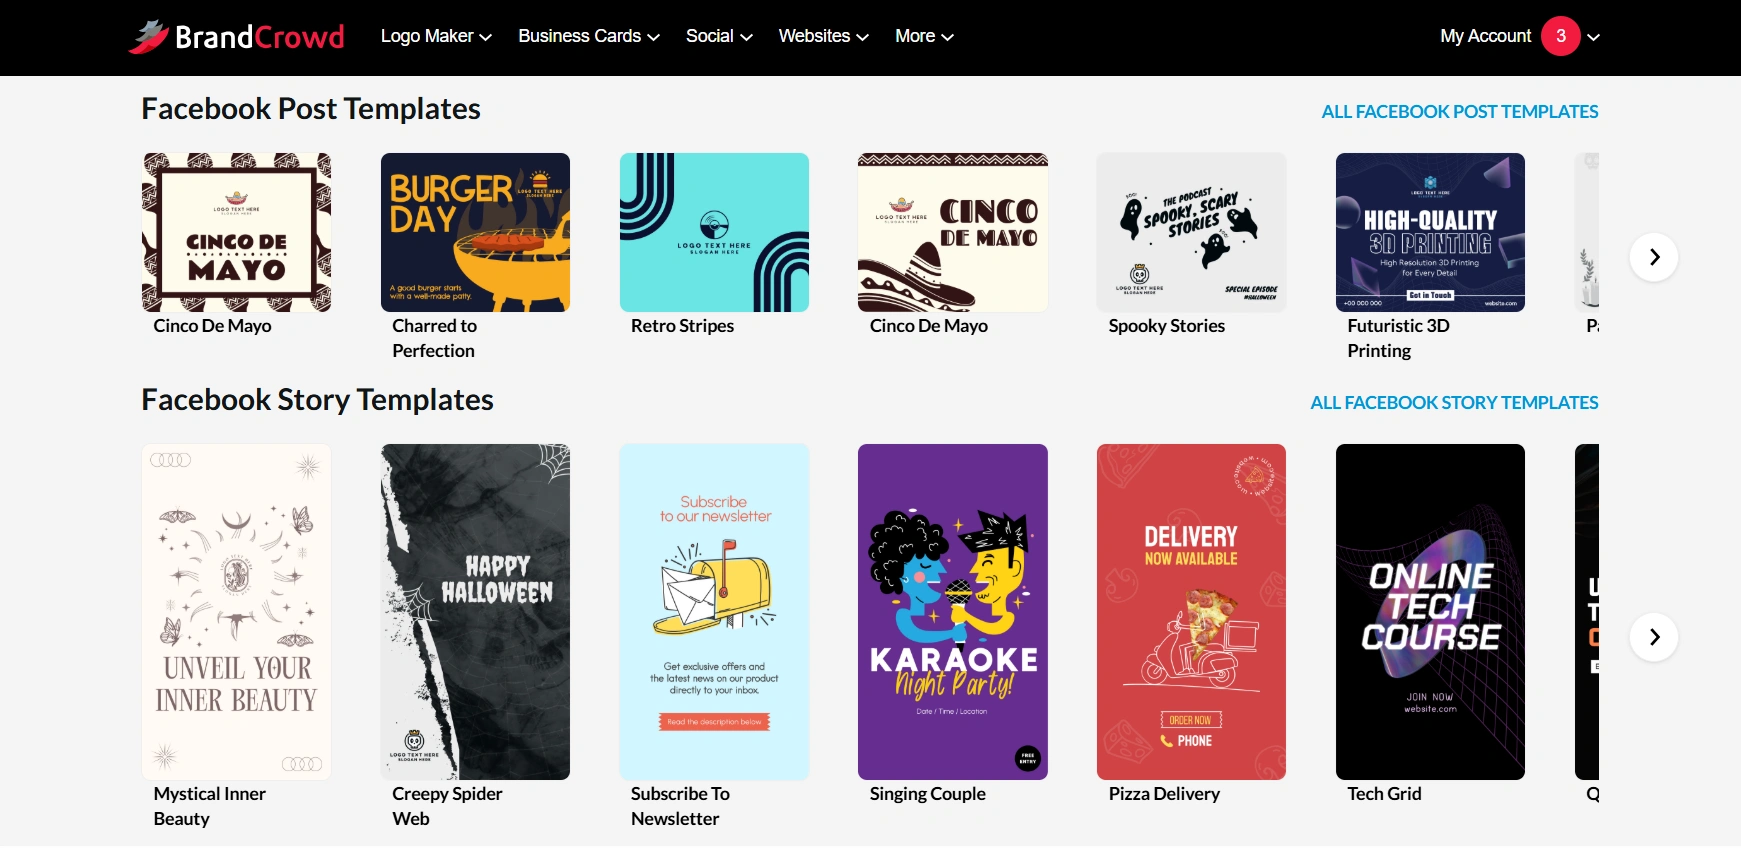Open the More menu
The height and width of the screenshot is (848, 1741).
[924, 36]
